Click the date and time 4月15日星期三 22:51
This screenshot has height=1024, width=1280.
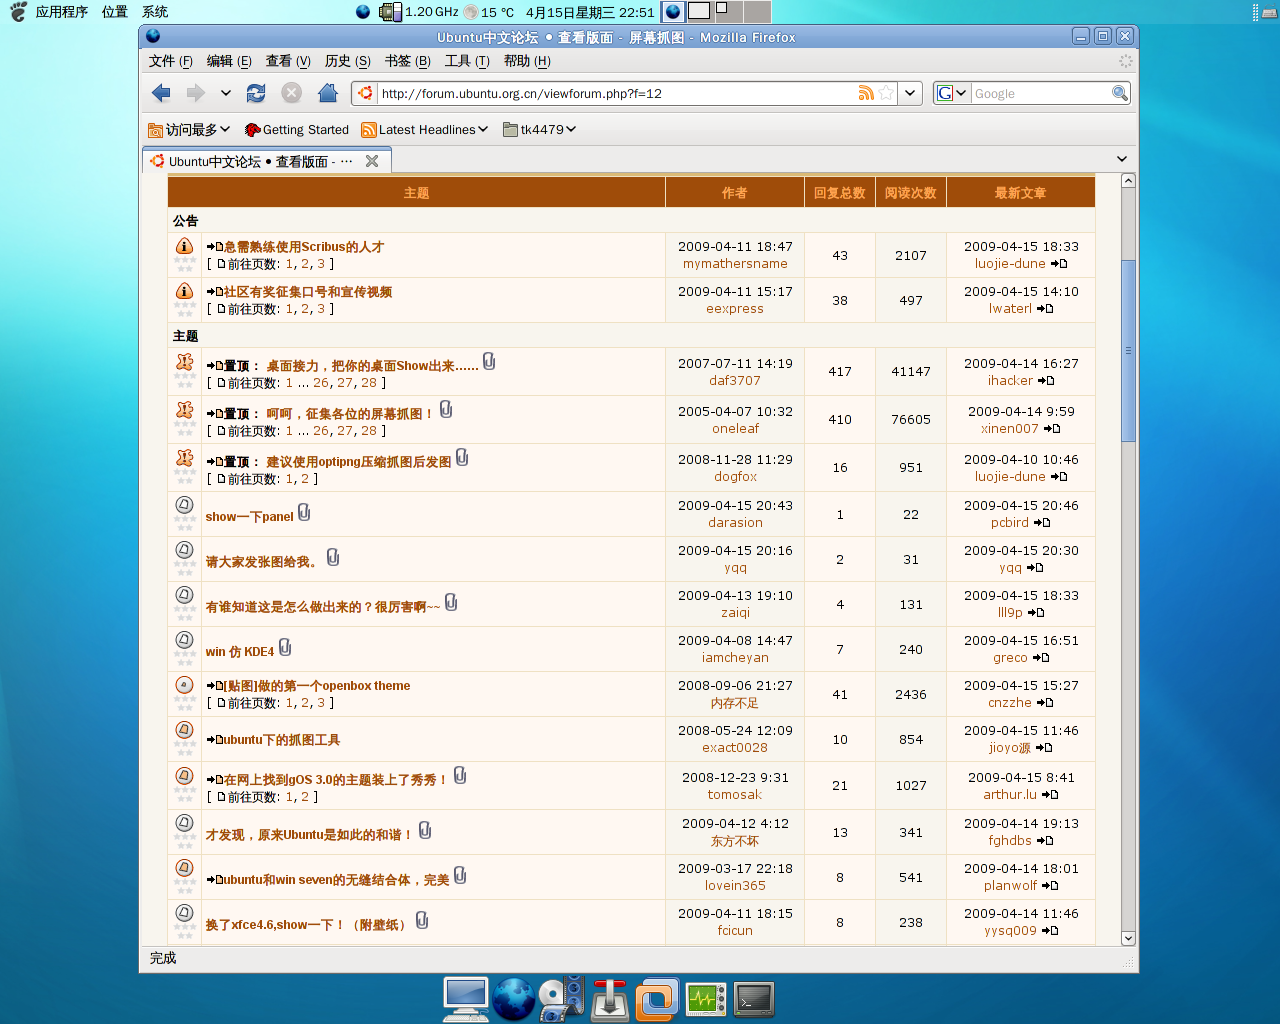[590, 12]
